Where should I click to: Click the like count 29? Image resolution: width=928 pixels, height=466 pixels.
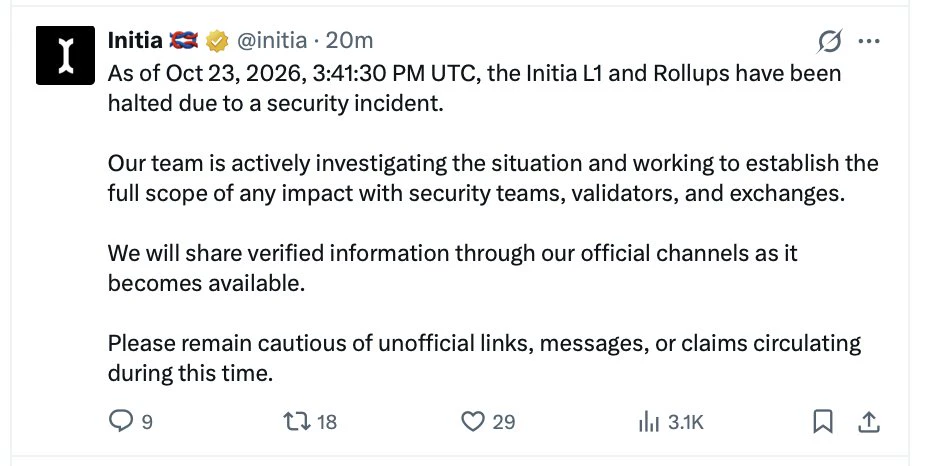pyautogui.click(x=504, y=422)
